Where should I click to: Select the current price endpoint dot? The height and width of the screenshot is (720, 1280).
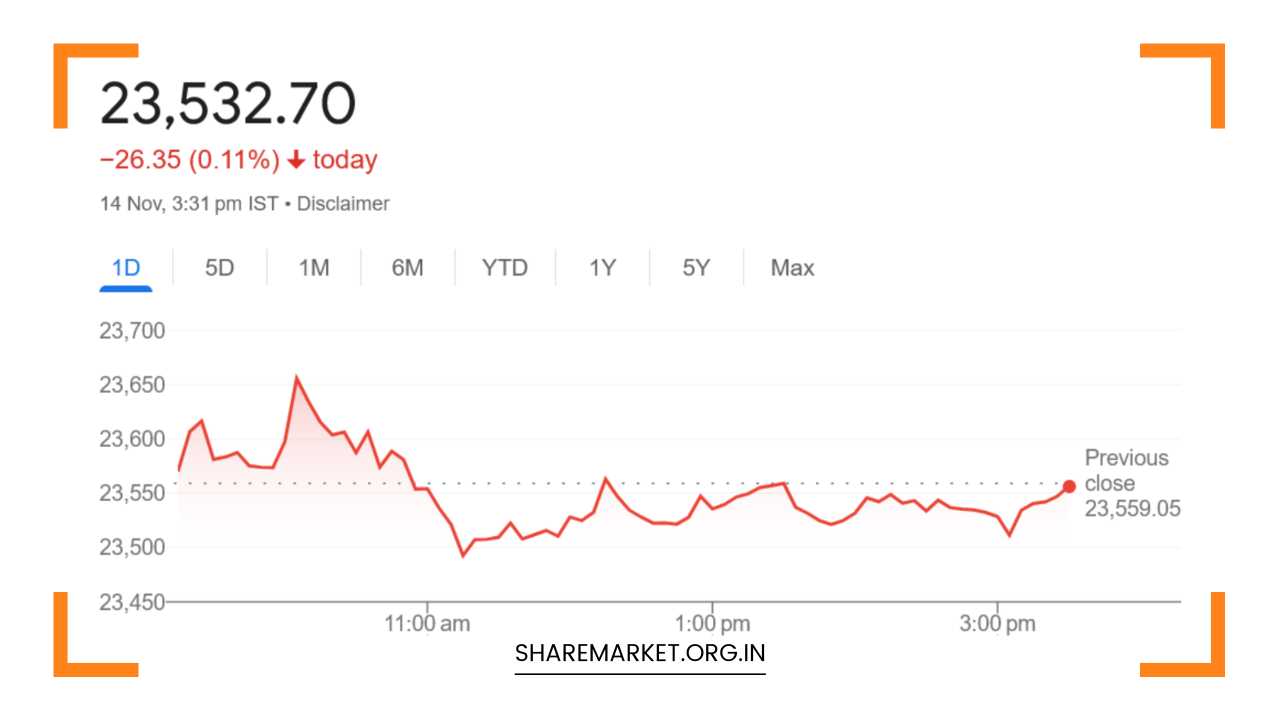coord(1068,487)
